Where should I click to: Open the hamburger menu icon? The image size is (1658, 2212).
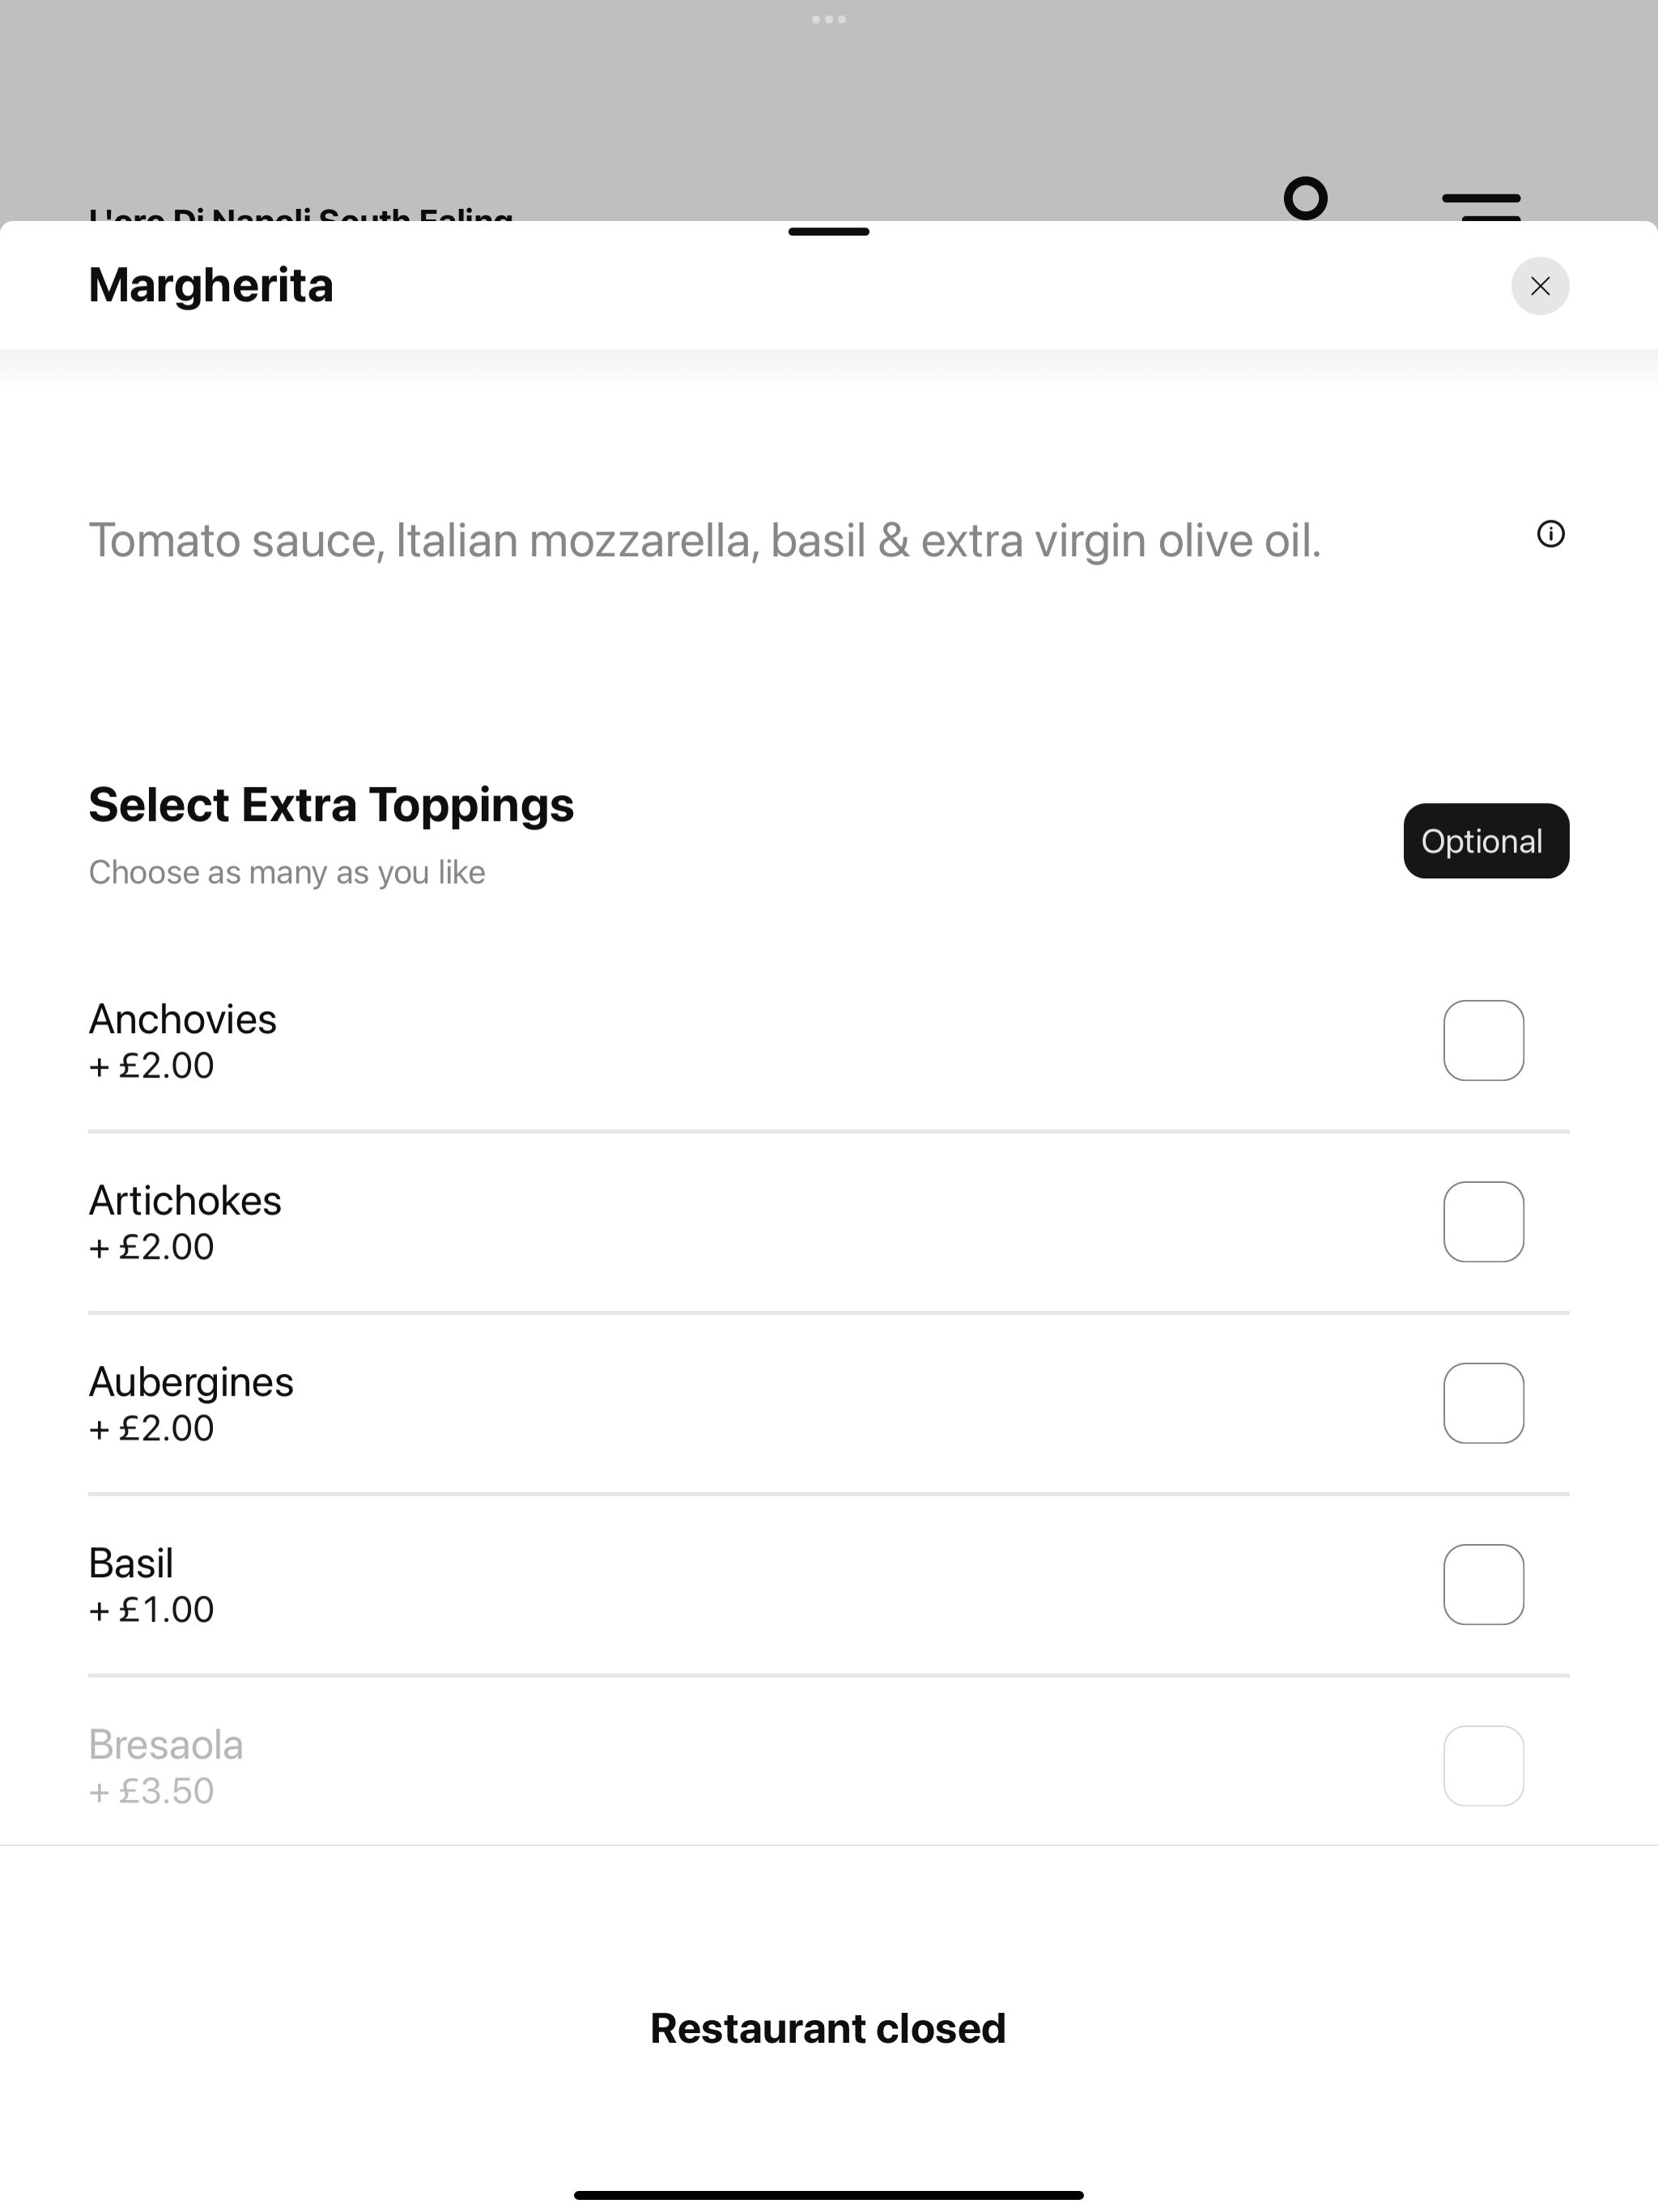pos(1481,206)
